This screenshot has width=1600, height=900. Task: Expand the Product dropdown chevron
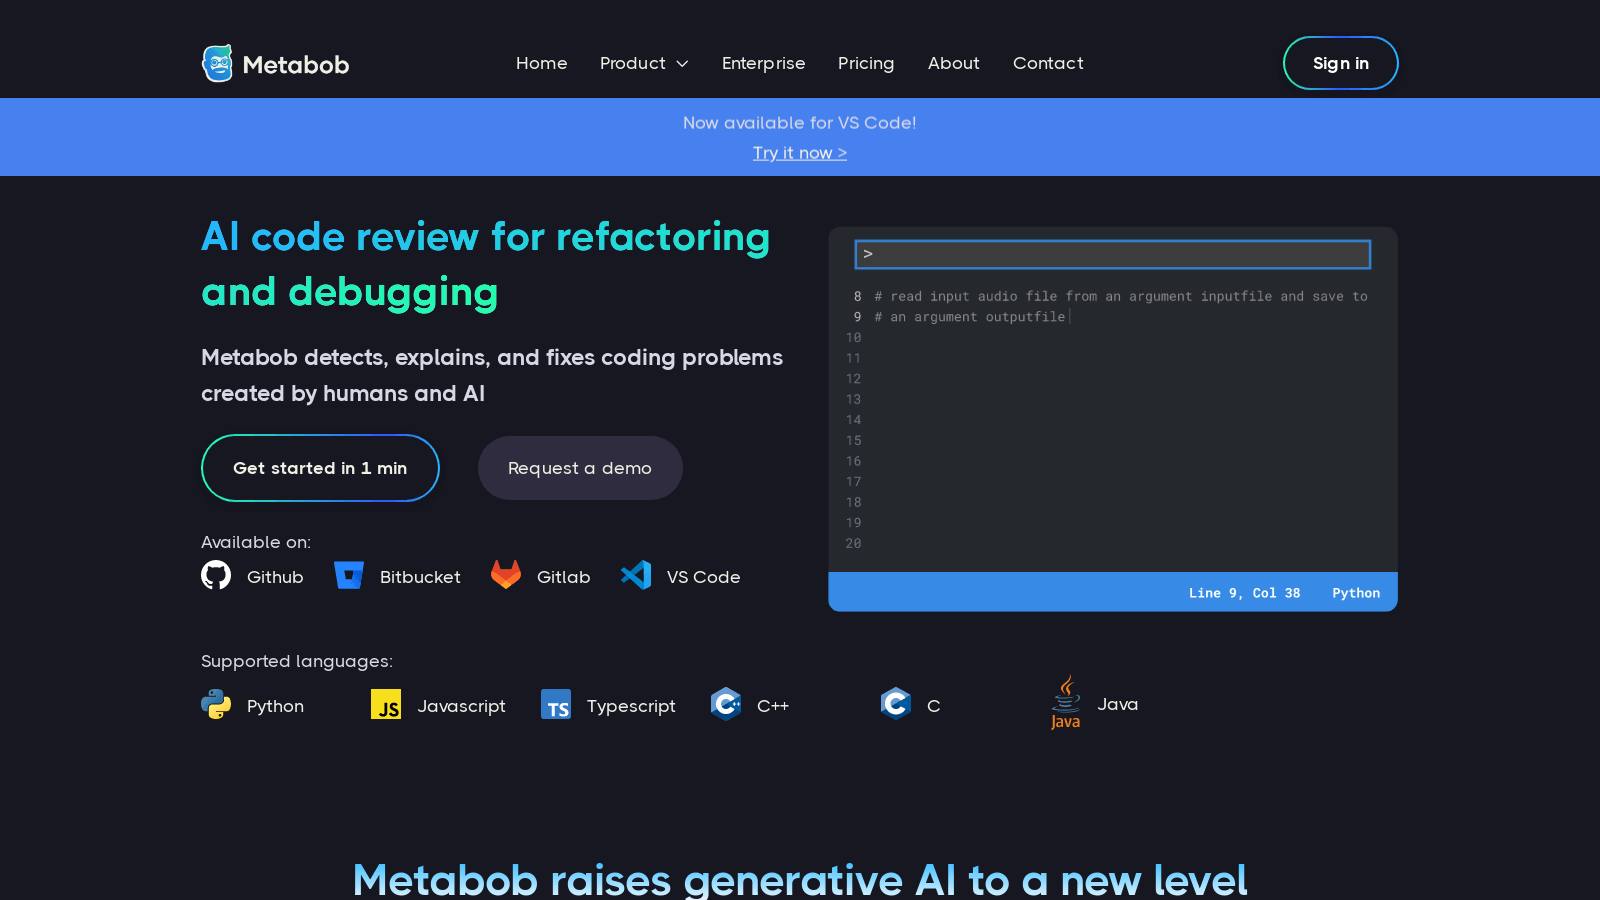(x=683, y=64)
